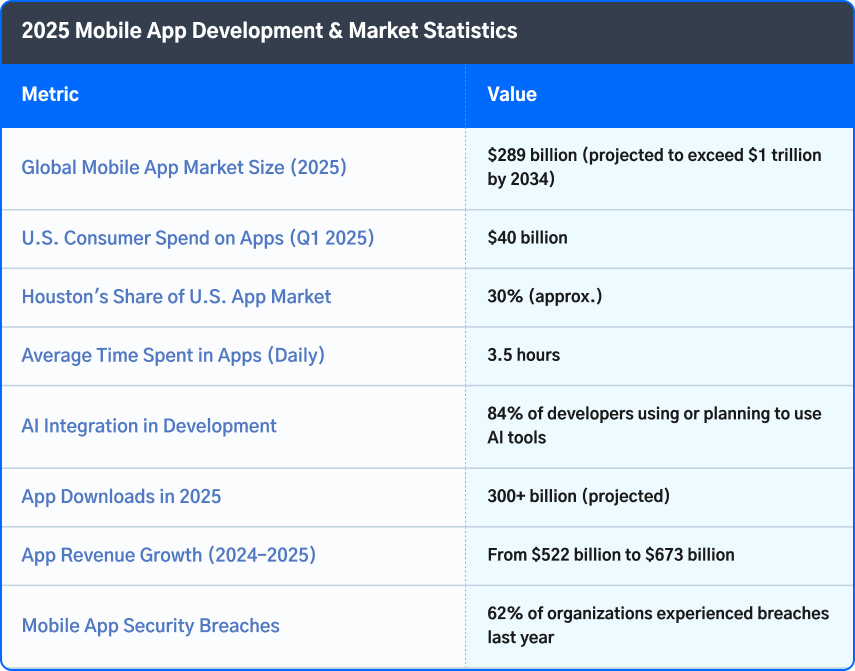Select the 'AI Integration in Development' metric
Image resolution: width=855 pixels, height=671 pixels.
[x=149, y=426]
